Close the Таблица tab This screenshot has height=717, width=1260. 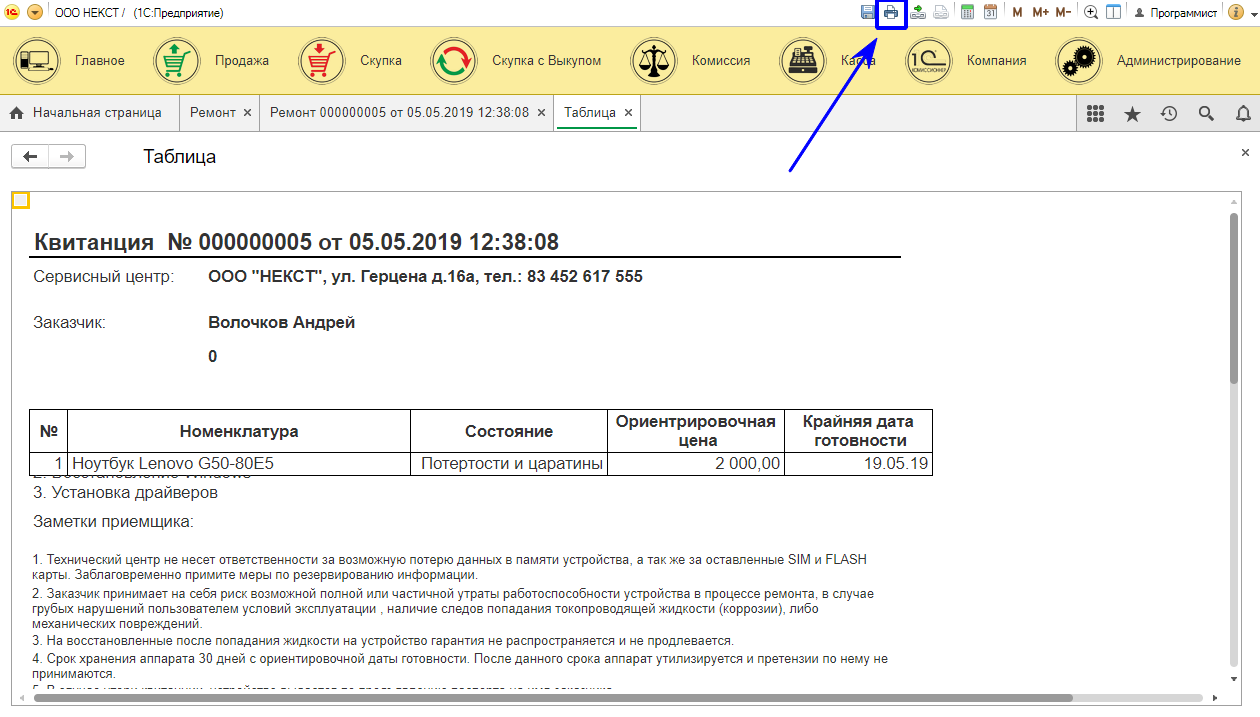[x=628, y=113]
